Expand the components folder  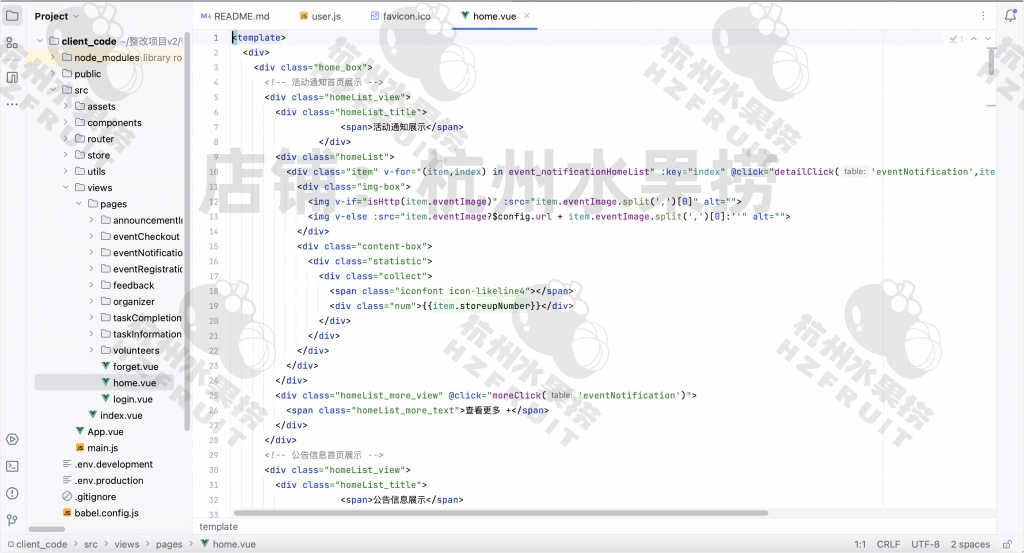pyautogui.click(x=66, y=123)
